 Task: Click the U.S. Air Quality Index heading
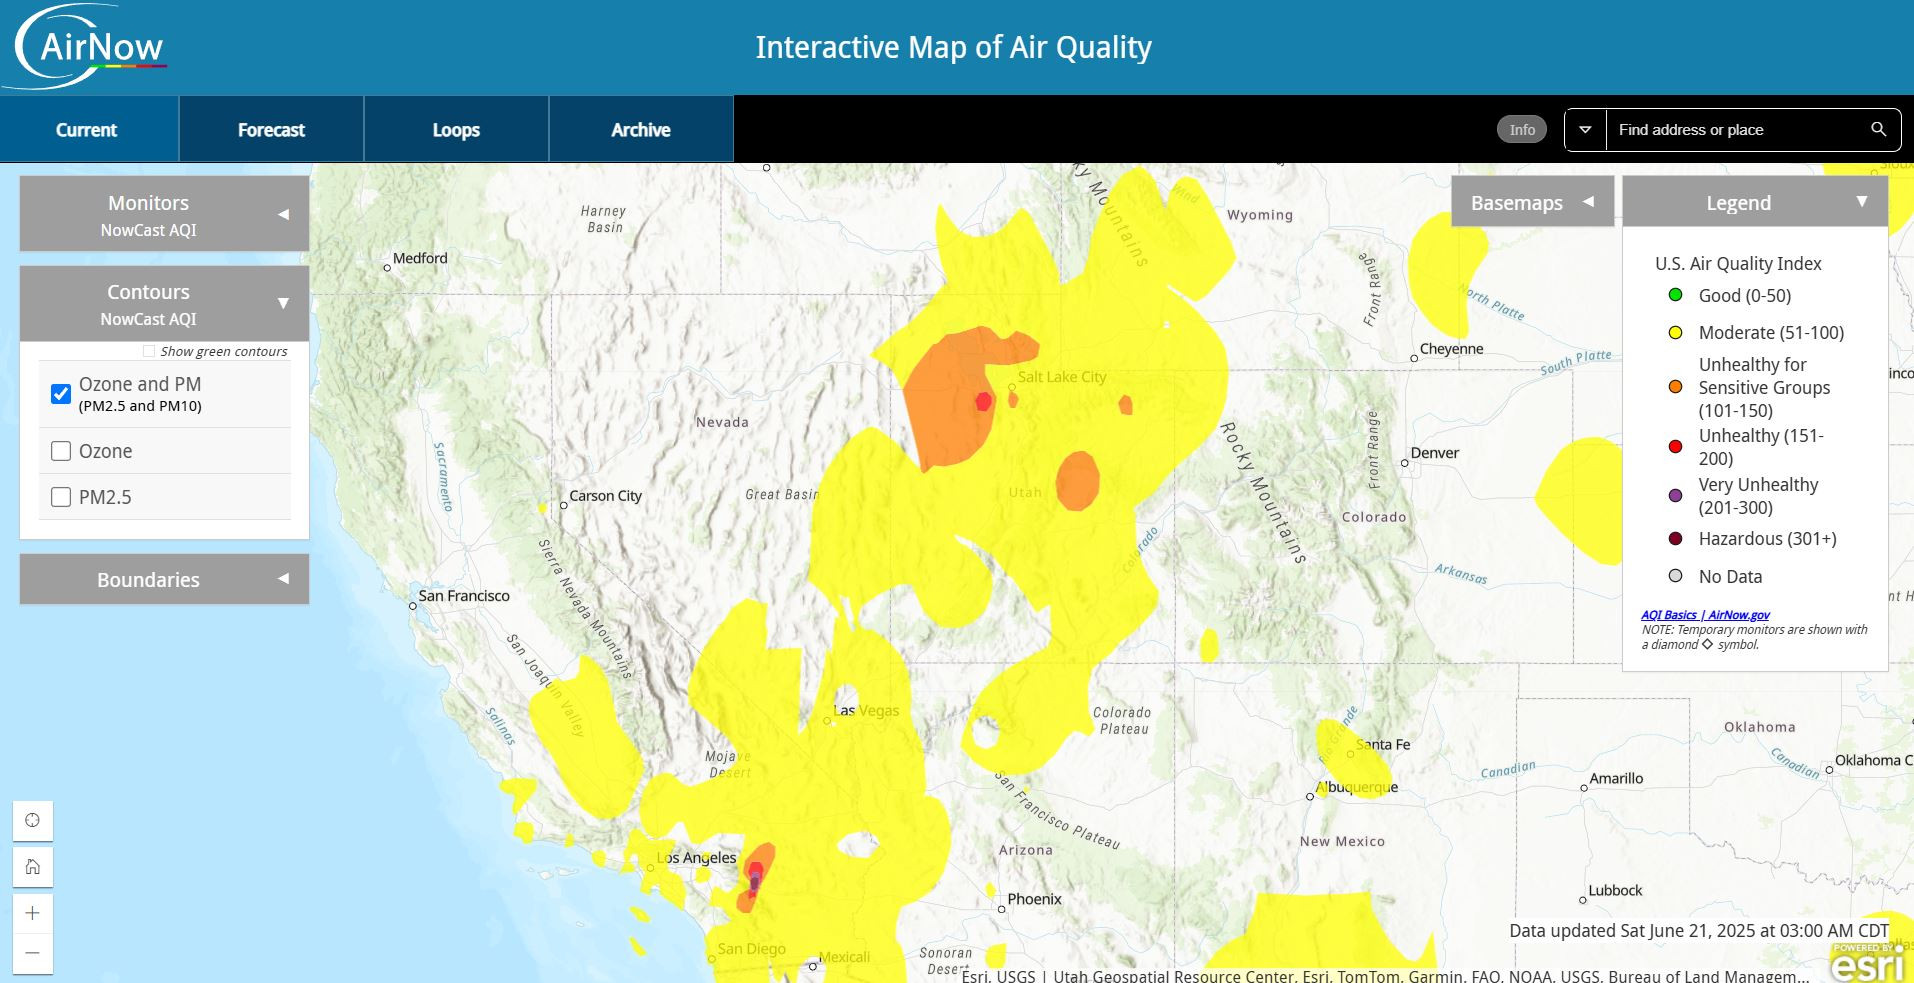(1738, 264)
